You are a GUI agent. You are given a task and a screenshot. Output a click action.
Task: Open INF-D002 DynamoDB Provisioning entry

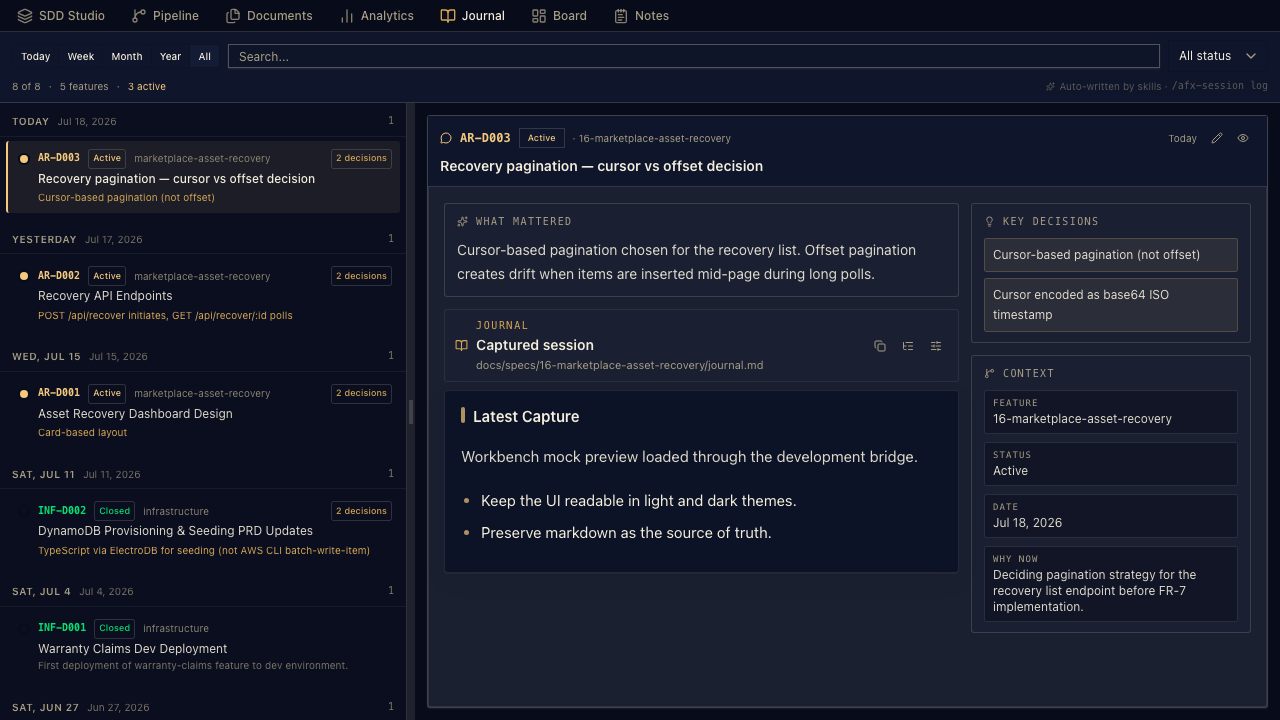[204, 530]
